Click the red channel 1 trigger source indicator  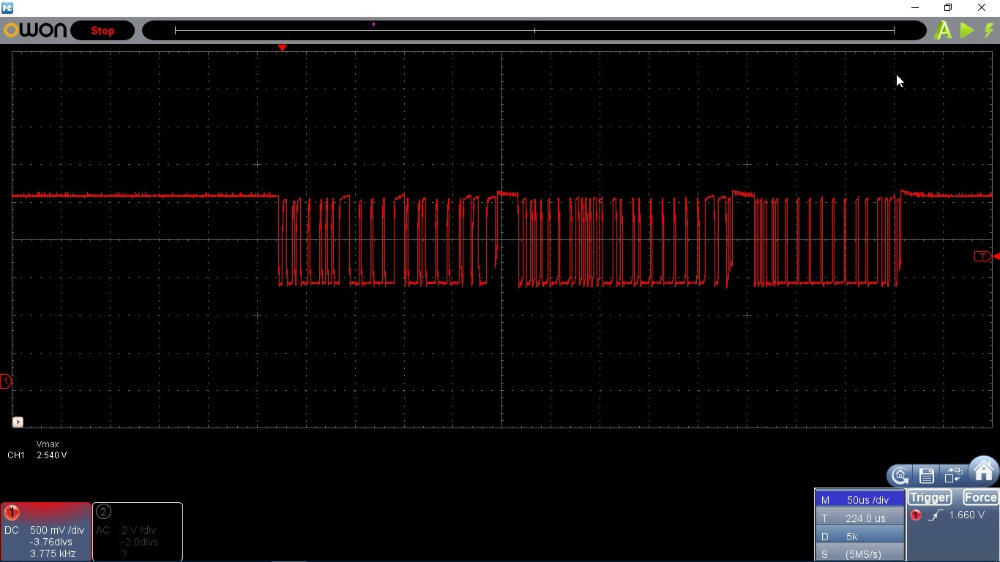pyautogui.click(x=916, y=515)
